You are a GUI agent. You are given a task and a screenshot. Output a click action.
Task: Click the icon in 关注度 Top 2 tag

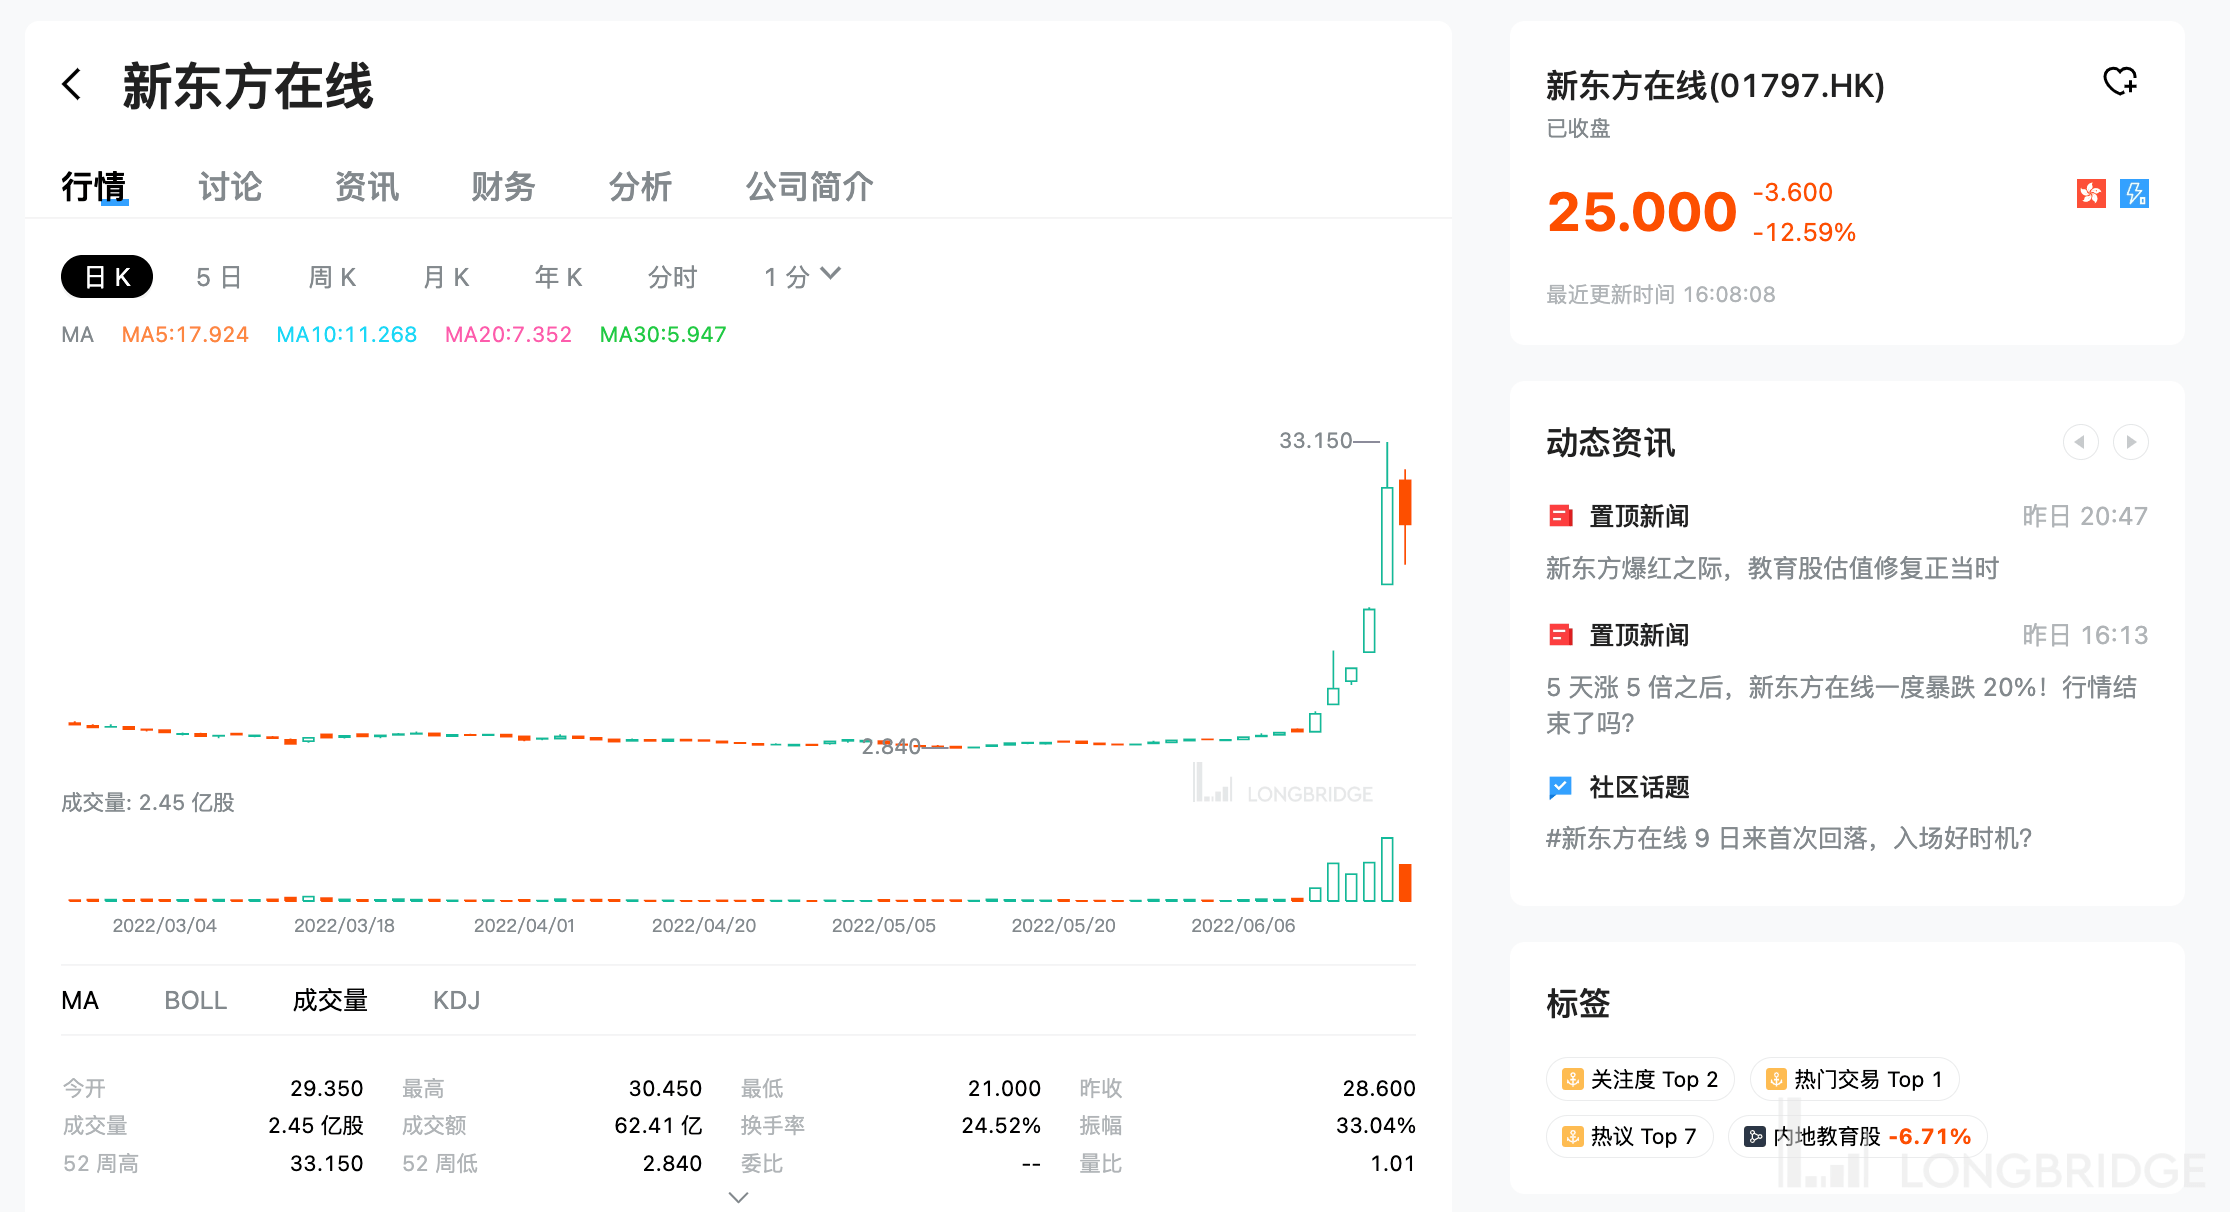click(1573, 1079)
